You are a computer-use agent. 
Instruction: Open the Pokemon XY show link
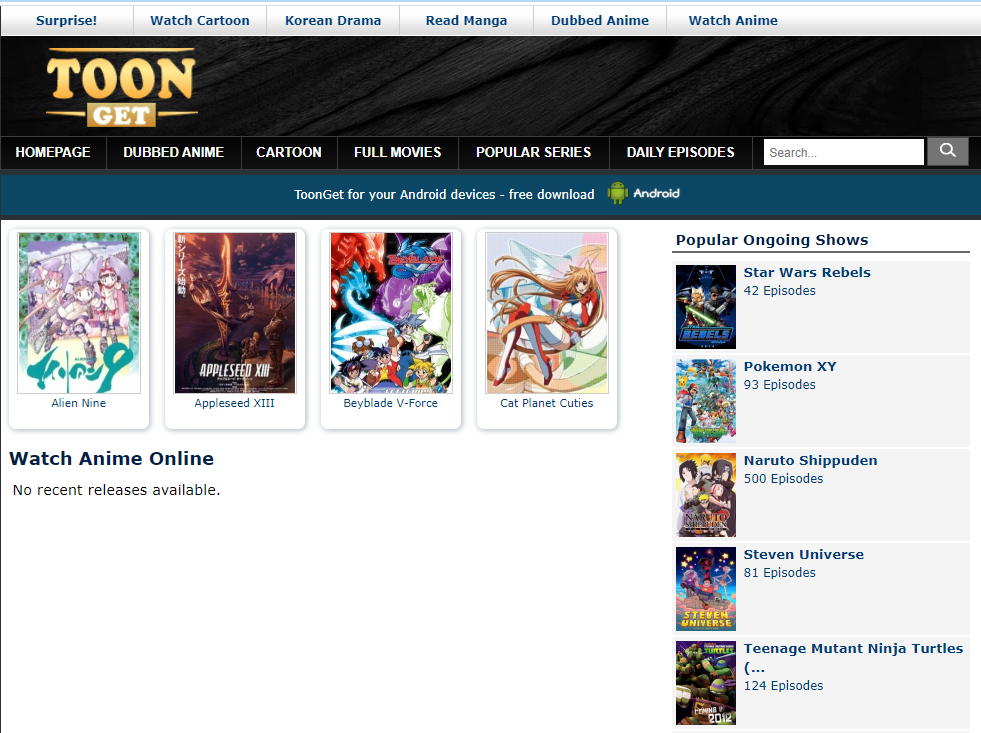[x=790, y=366]
